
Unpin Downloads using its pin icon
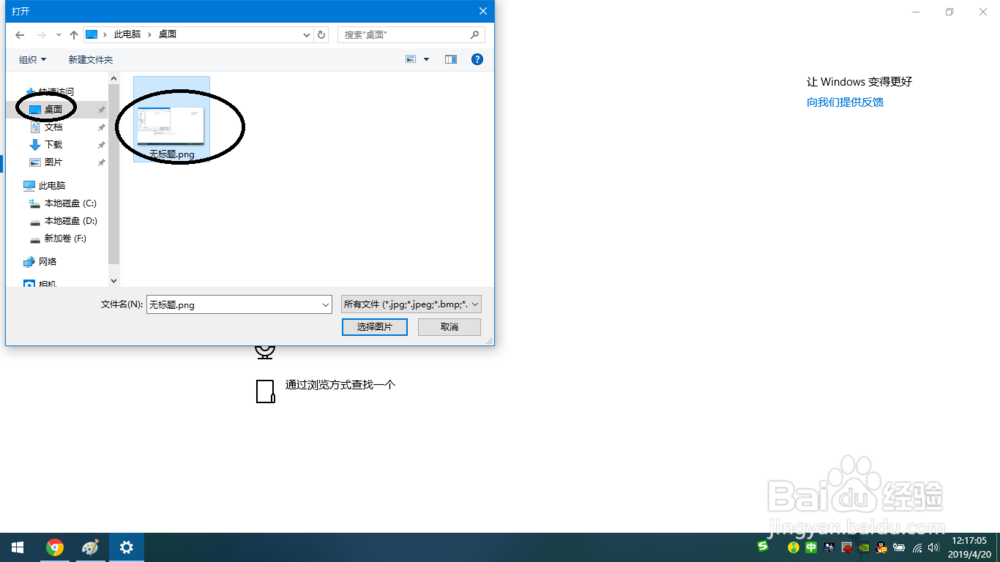(101, 145)
